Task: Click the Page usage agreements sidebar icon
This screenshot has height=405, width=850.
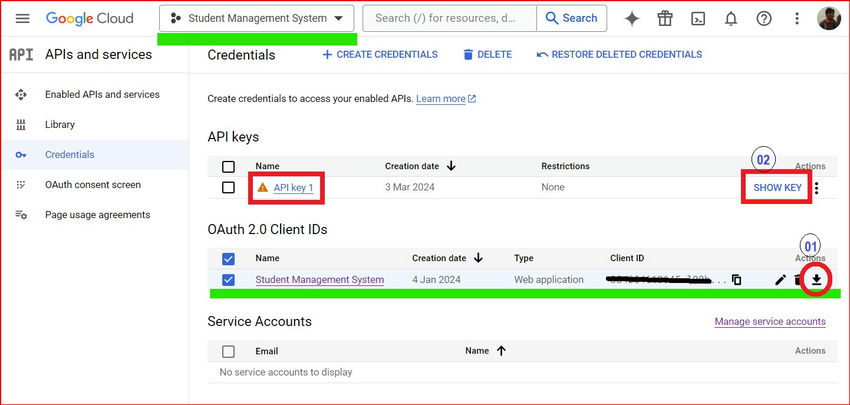Action: point(21,215)
